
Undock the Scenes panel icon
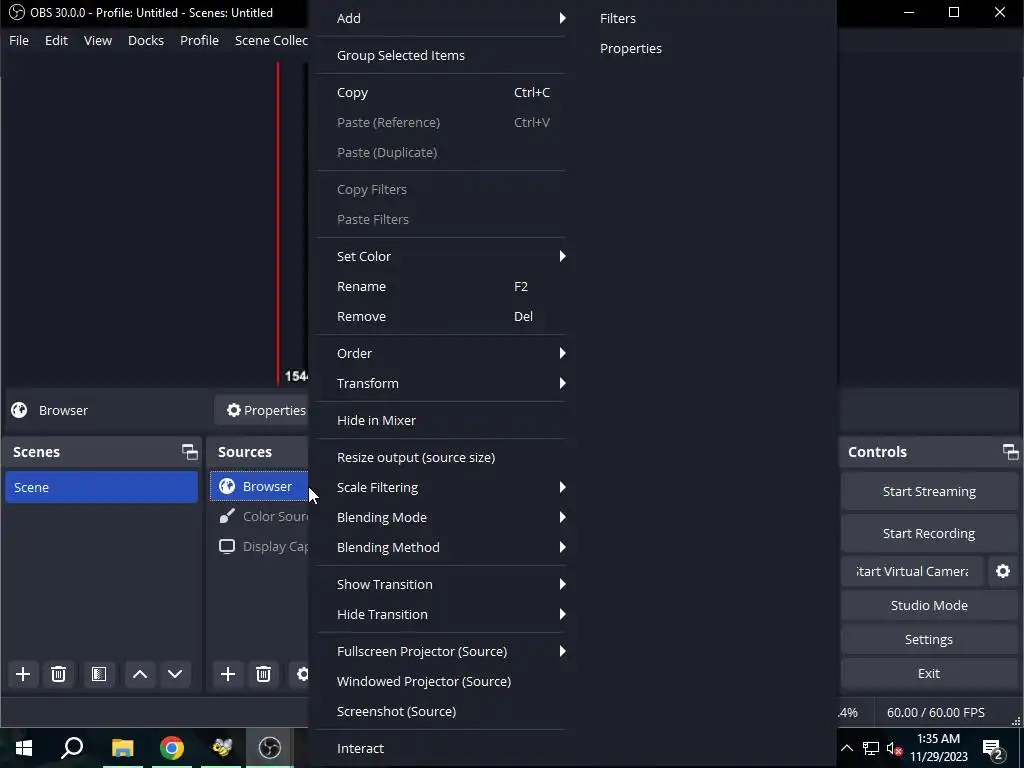click(x=189, y=452)
